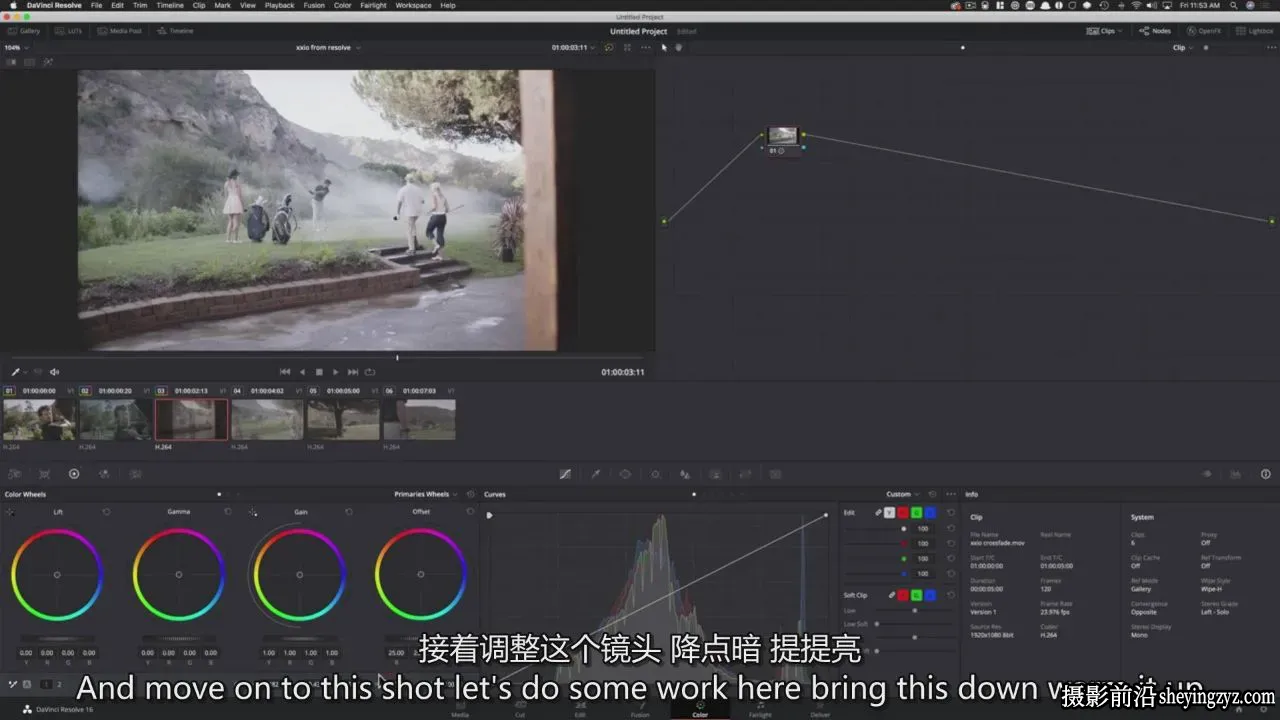
Task: Expand the Clips dropdown in toolbar
Action: 1105,31
